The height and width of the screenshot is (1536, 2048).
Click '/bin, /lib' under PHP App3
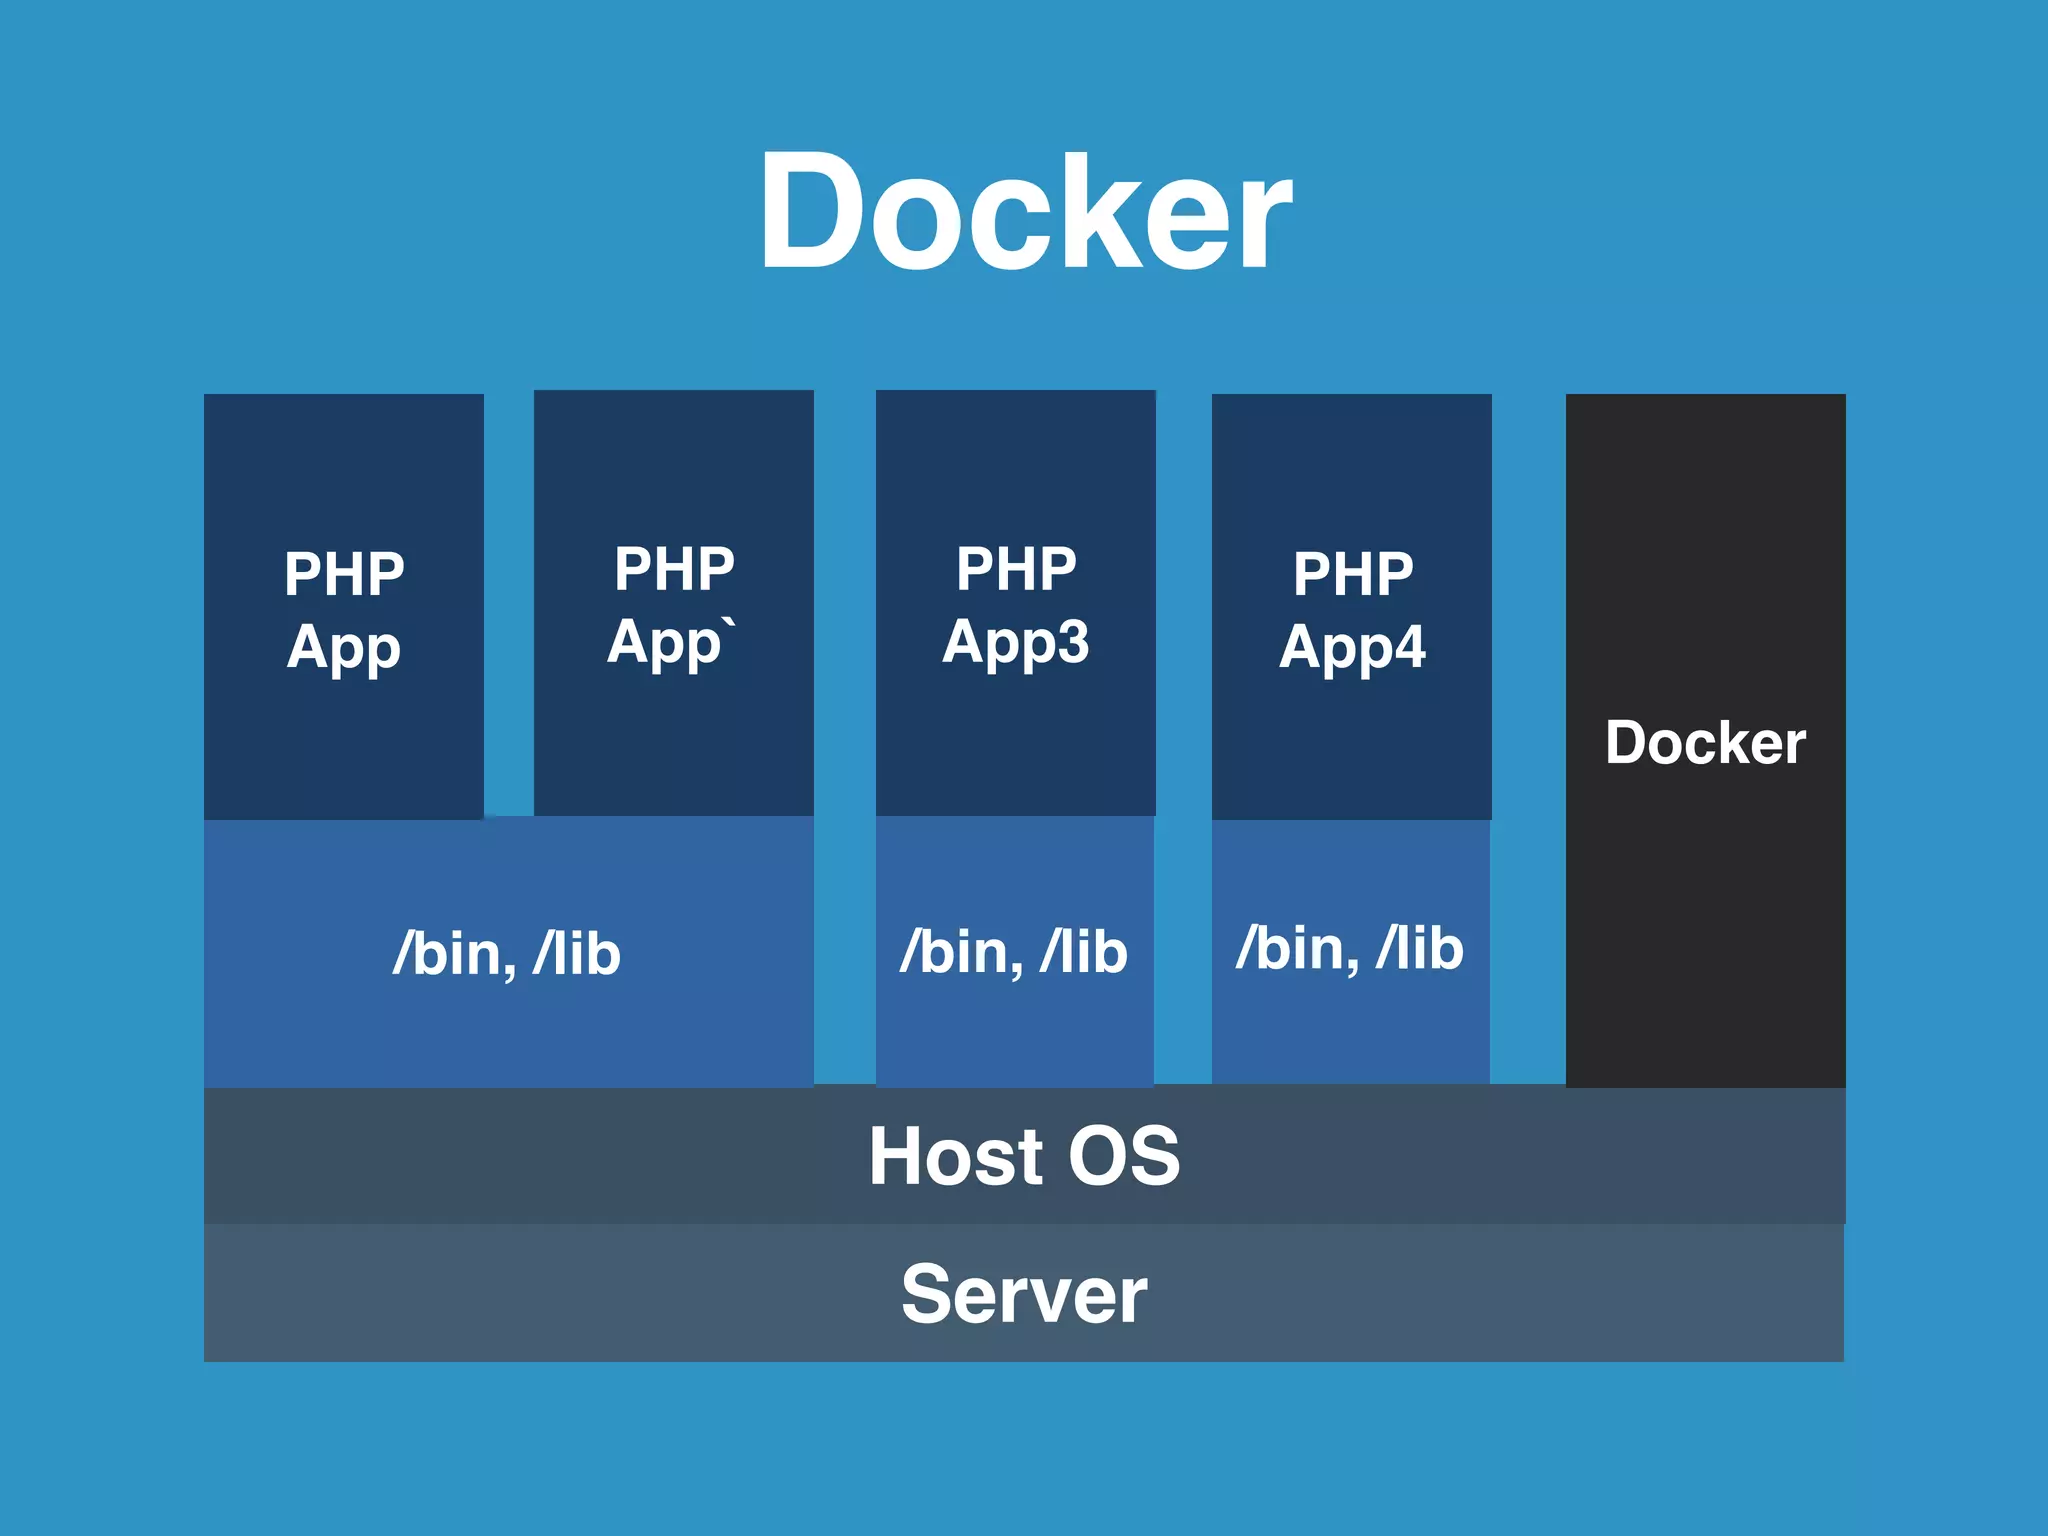click(1015, 951)
